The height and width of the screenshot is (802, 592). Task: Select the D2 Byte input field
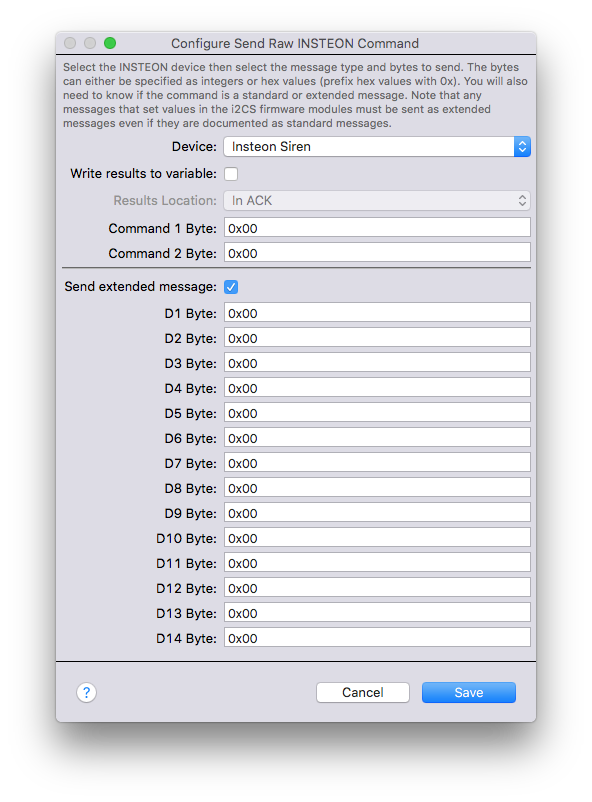click(377, 338)
